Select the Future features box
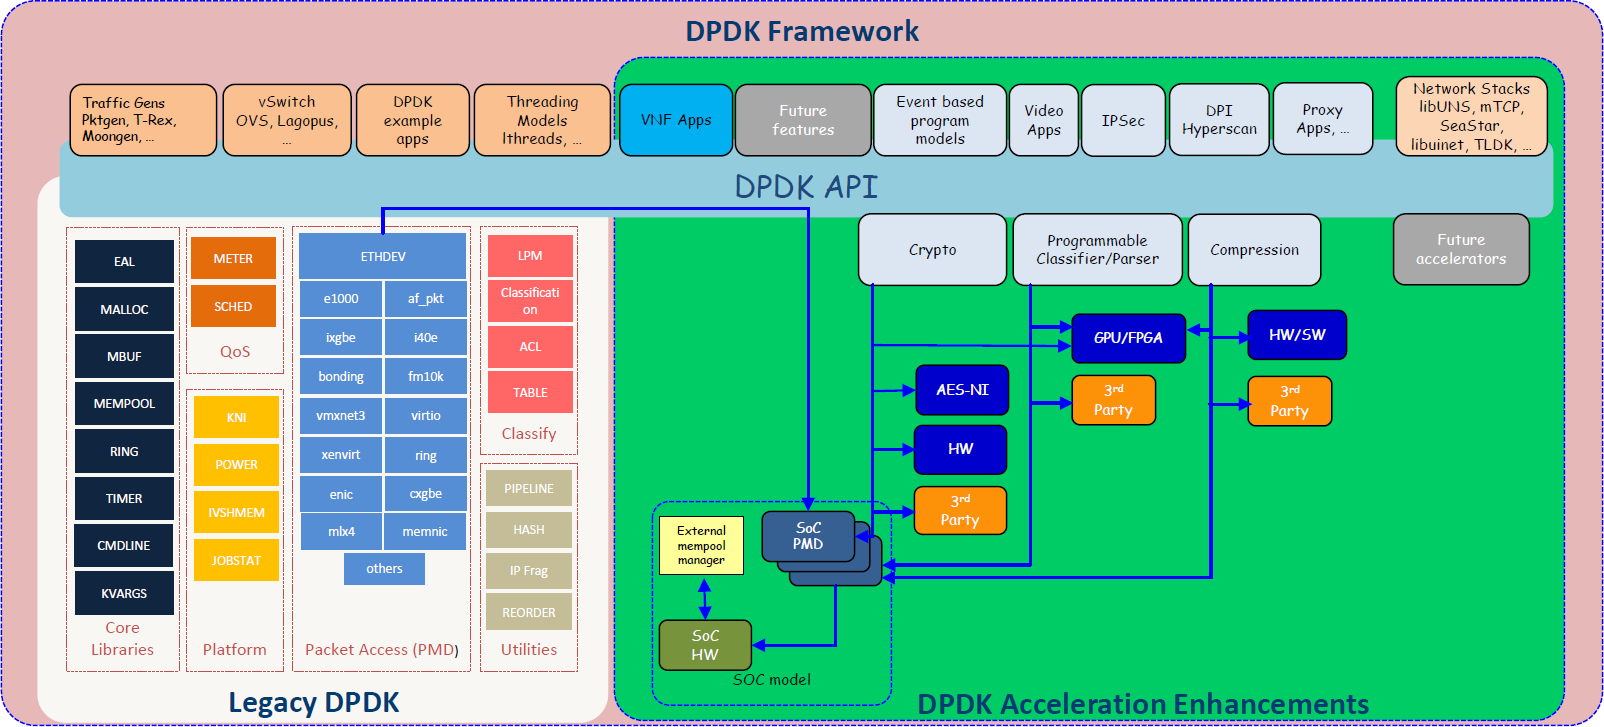Image resolution: width=1604 pixels, height=727 pixels. 803,120
